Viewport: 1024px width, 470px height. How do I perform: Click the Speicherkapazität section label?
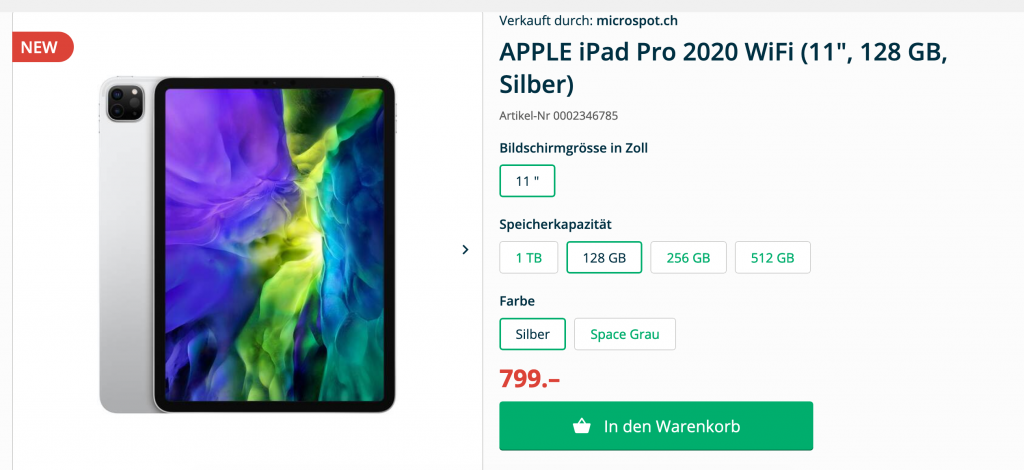coord(555,225)
